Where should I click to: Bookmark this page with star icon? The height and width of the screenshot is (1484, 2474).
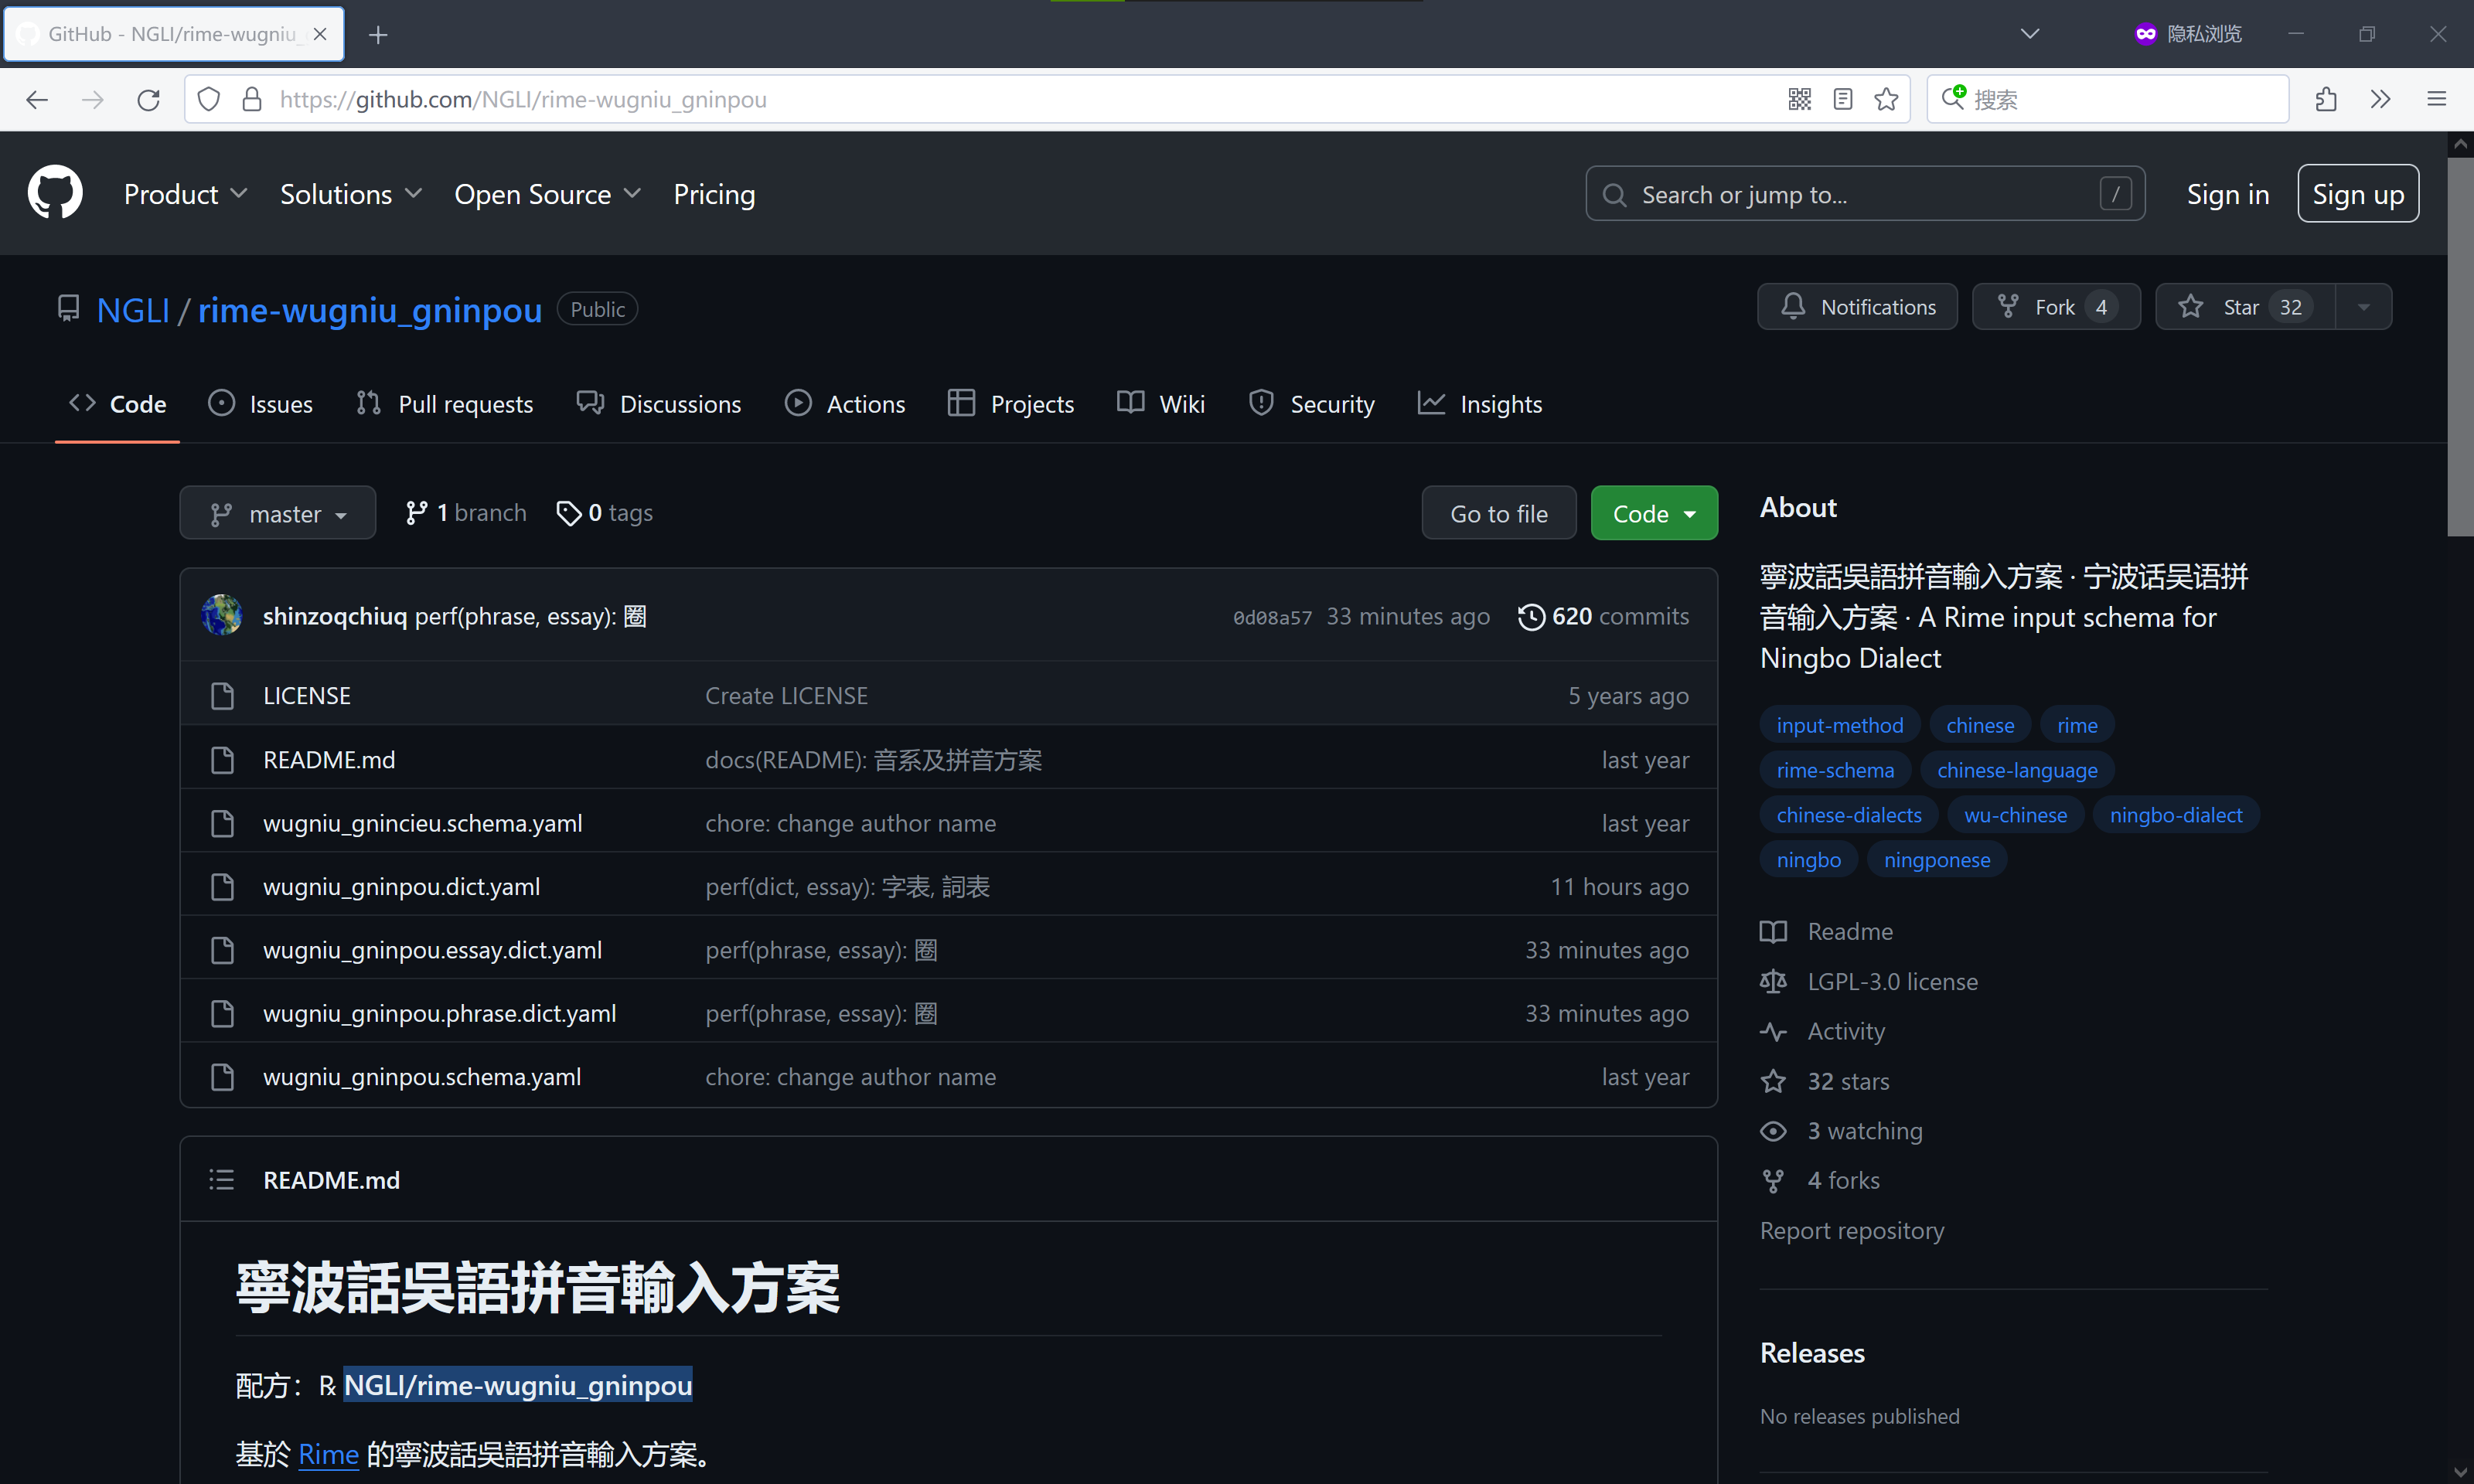(x=1886, y=99)
